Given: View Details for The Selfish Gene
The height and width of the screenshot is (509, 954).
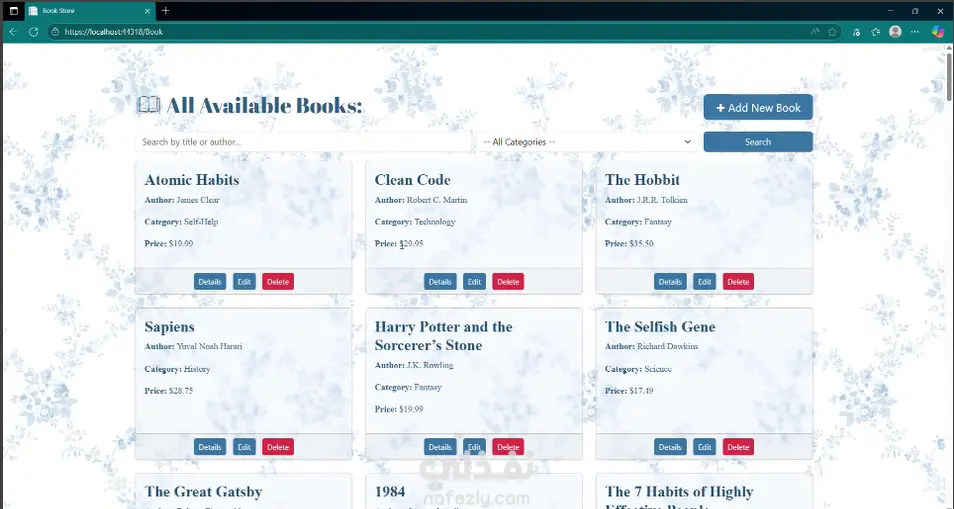Looking at the screenshot, I should click(x=670, y=447).
